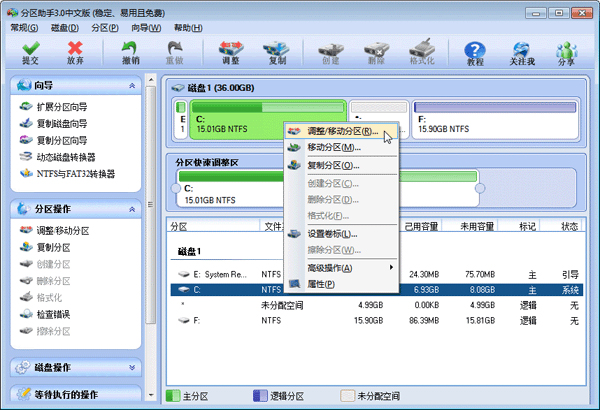Click the 放弃 (Discard) toolbar icon

(x=75, y=52)
